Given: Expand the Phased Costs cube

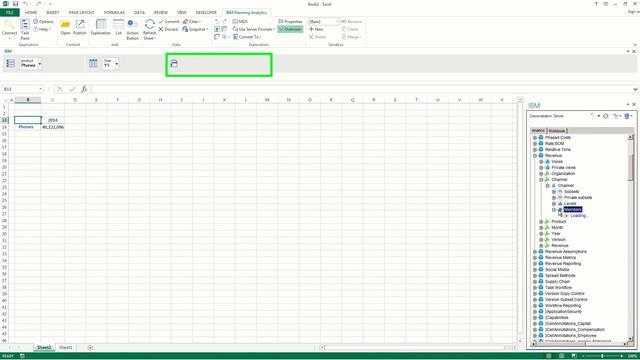Looking at the screenshot, I should 535,138.
